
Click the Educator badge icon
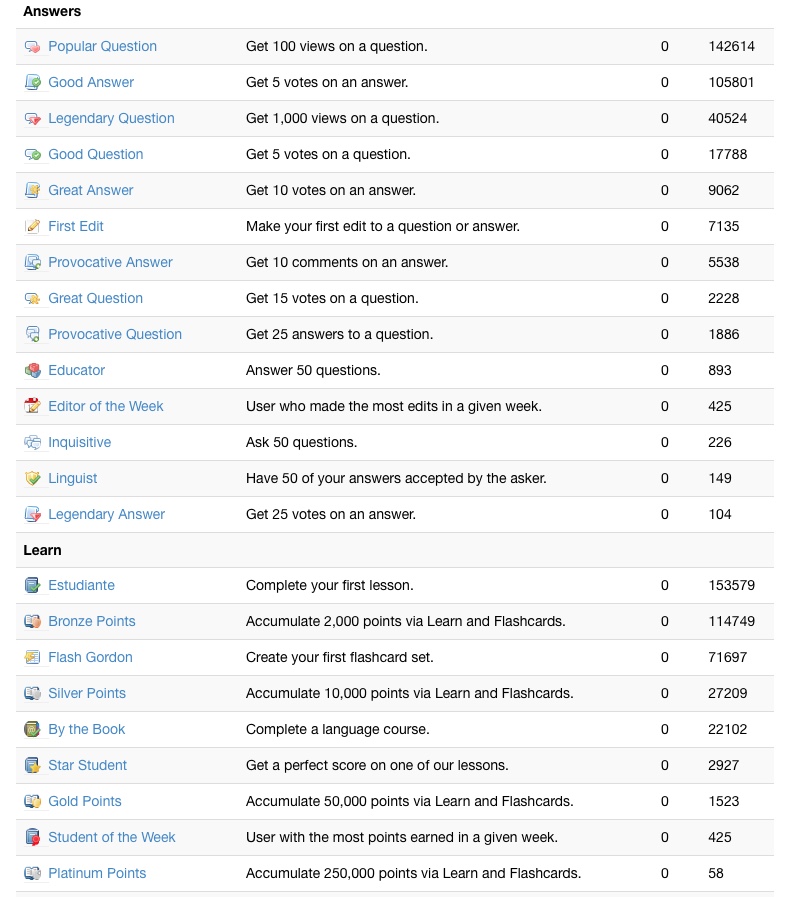coord(32,371)
